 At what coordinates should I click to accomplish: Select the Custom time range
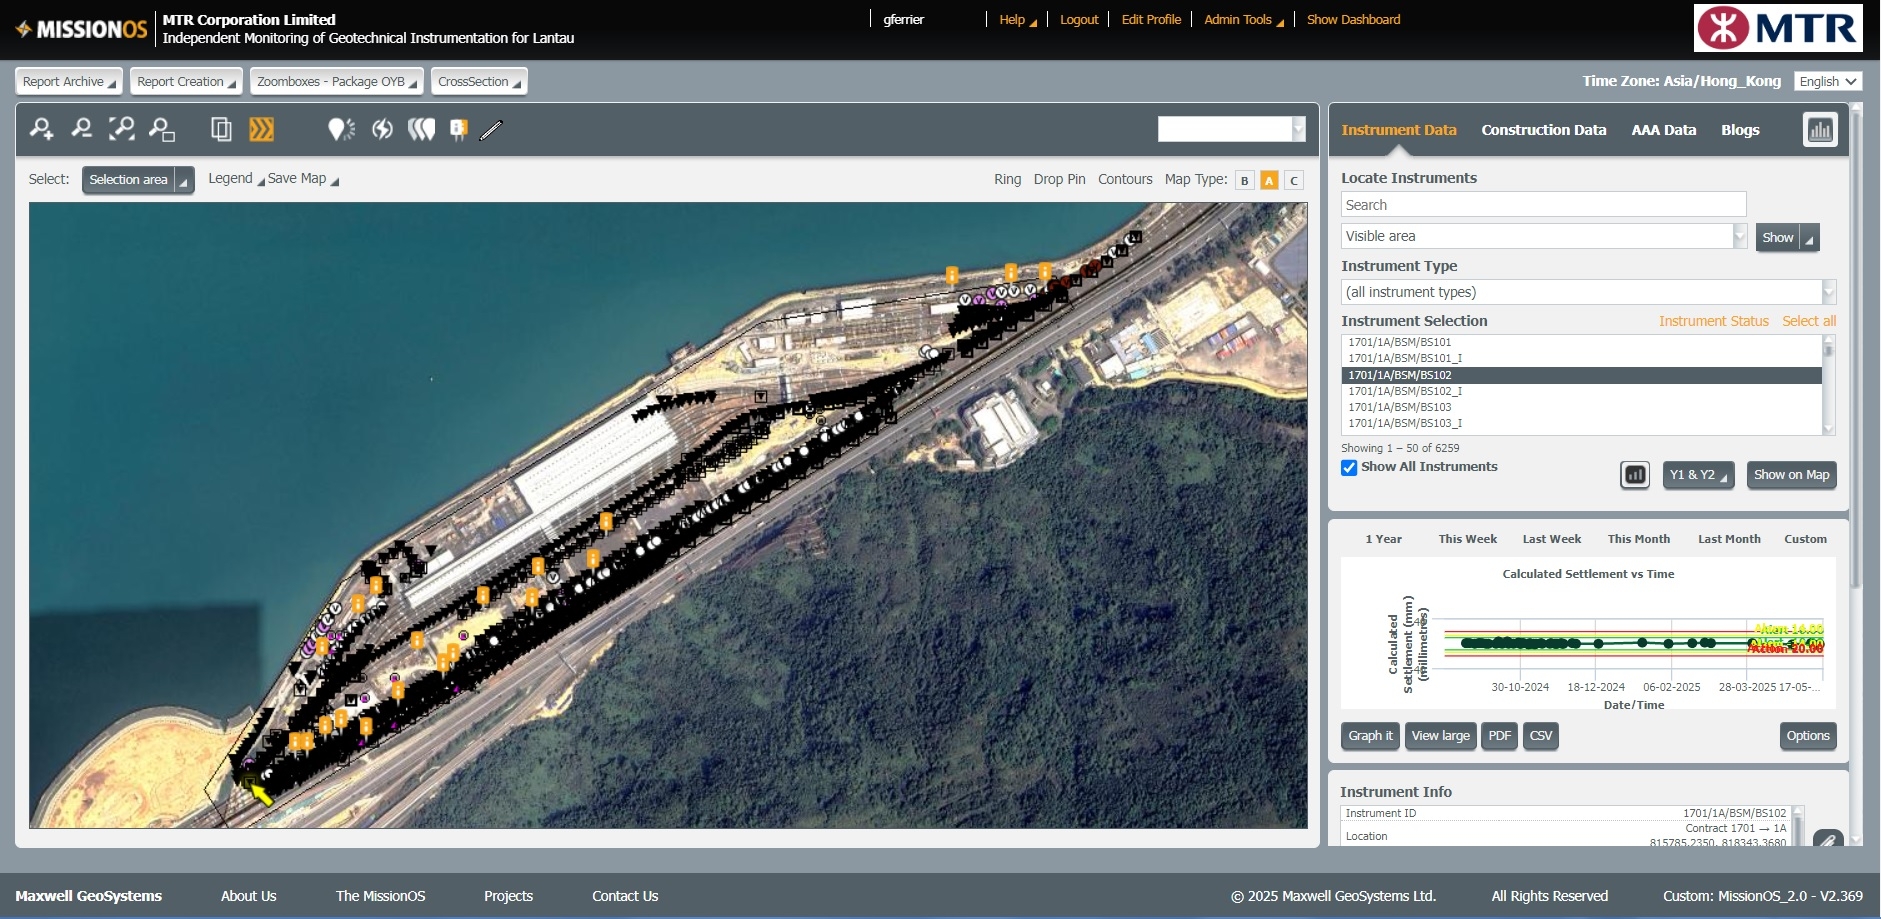[1805, 539]
